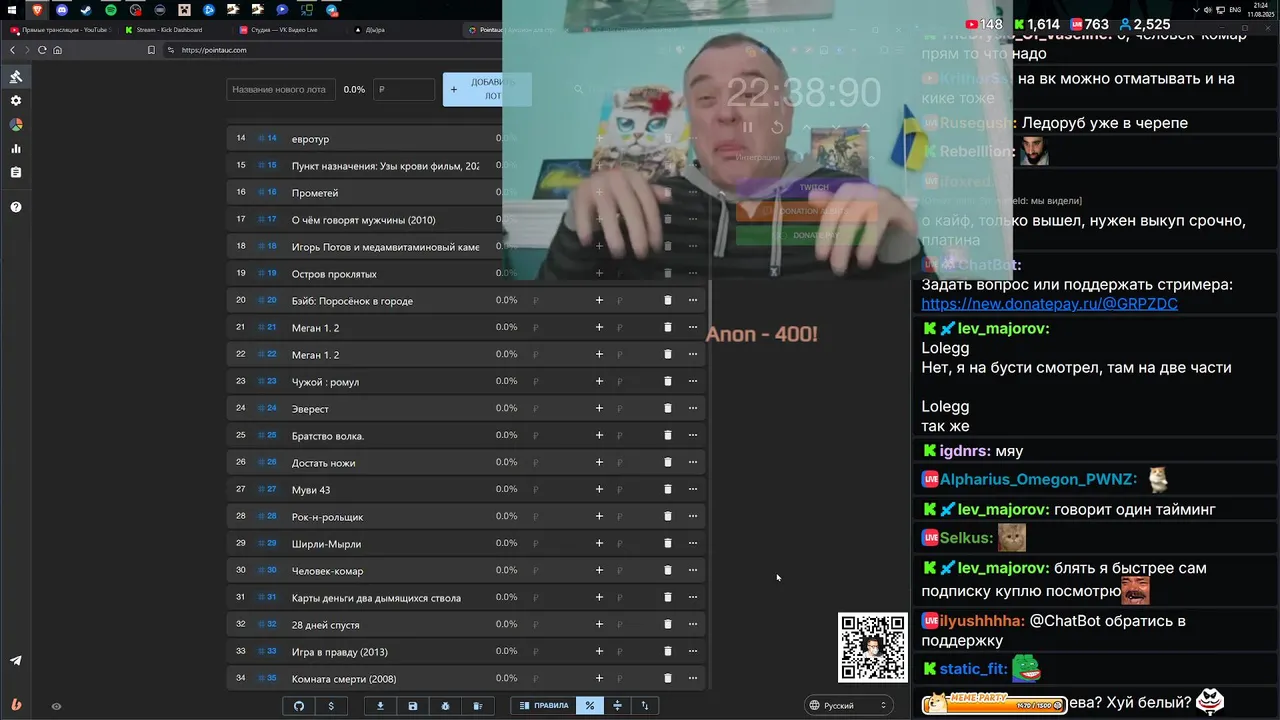Viewport: 1280px width, 720px height.
Task: Click lot name 'Прометей'
Action: click(315, 192)
